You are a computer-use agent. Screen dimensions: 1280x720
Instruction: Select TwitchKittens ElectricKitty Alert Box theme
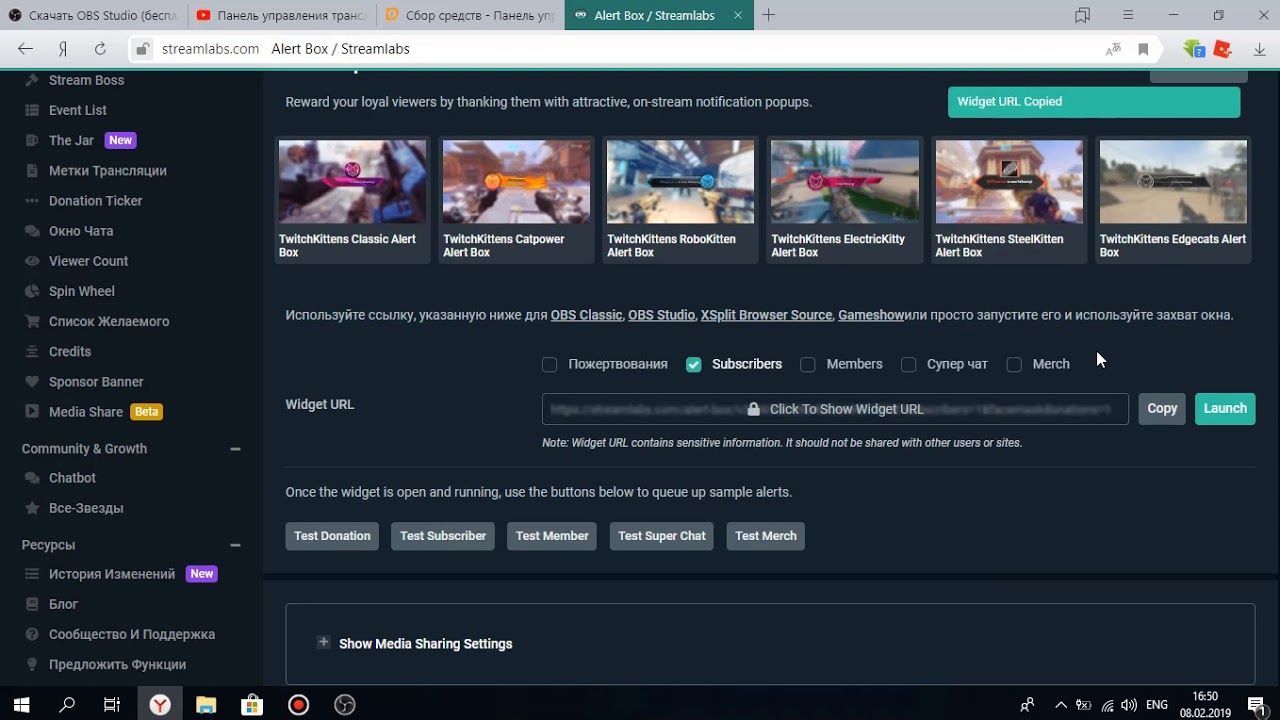click(844, 200)
